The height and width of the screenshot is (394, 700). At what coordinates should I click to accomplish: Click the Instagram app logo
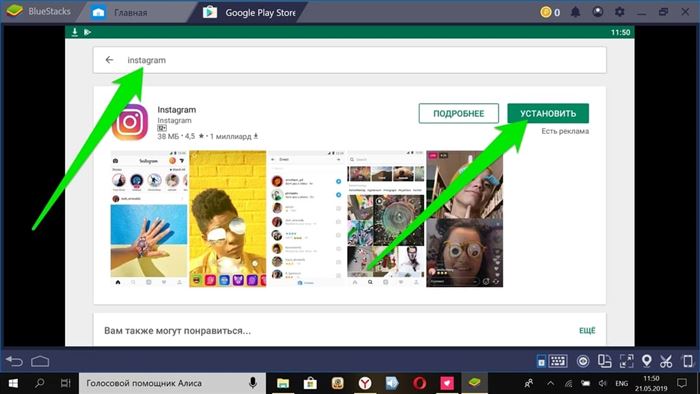(130, 122)
